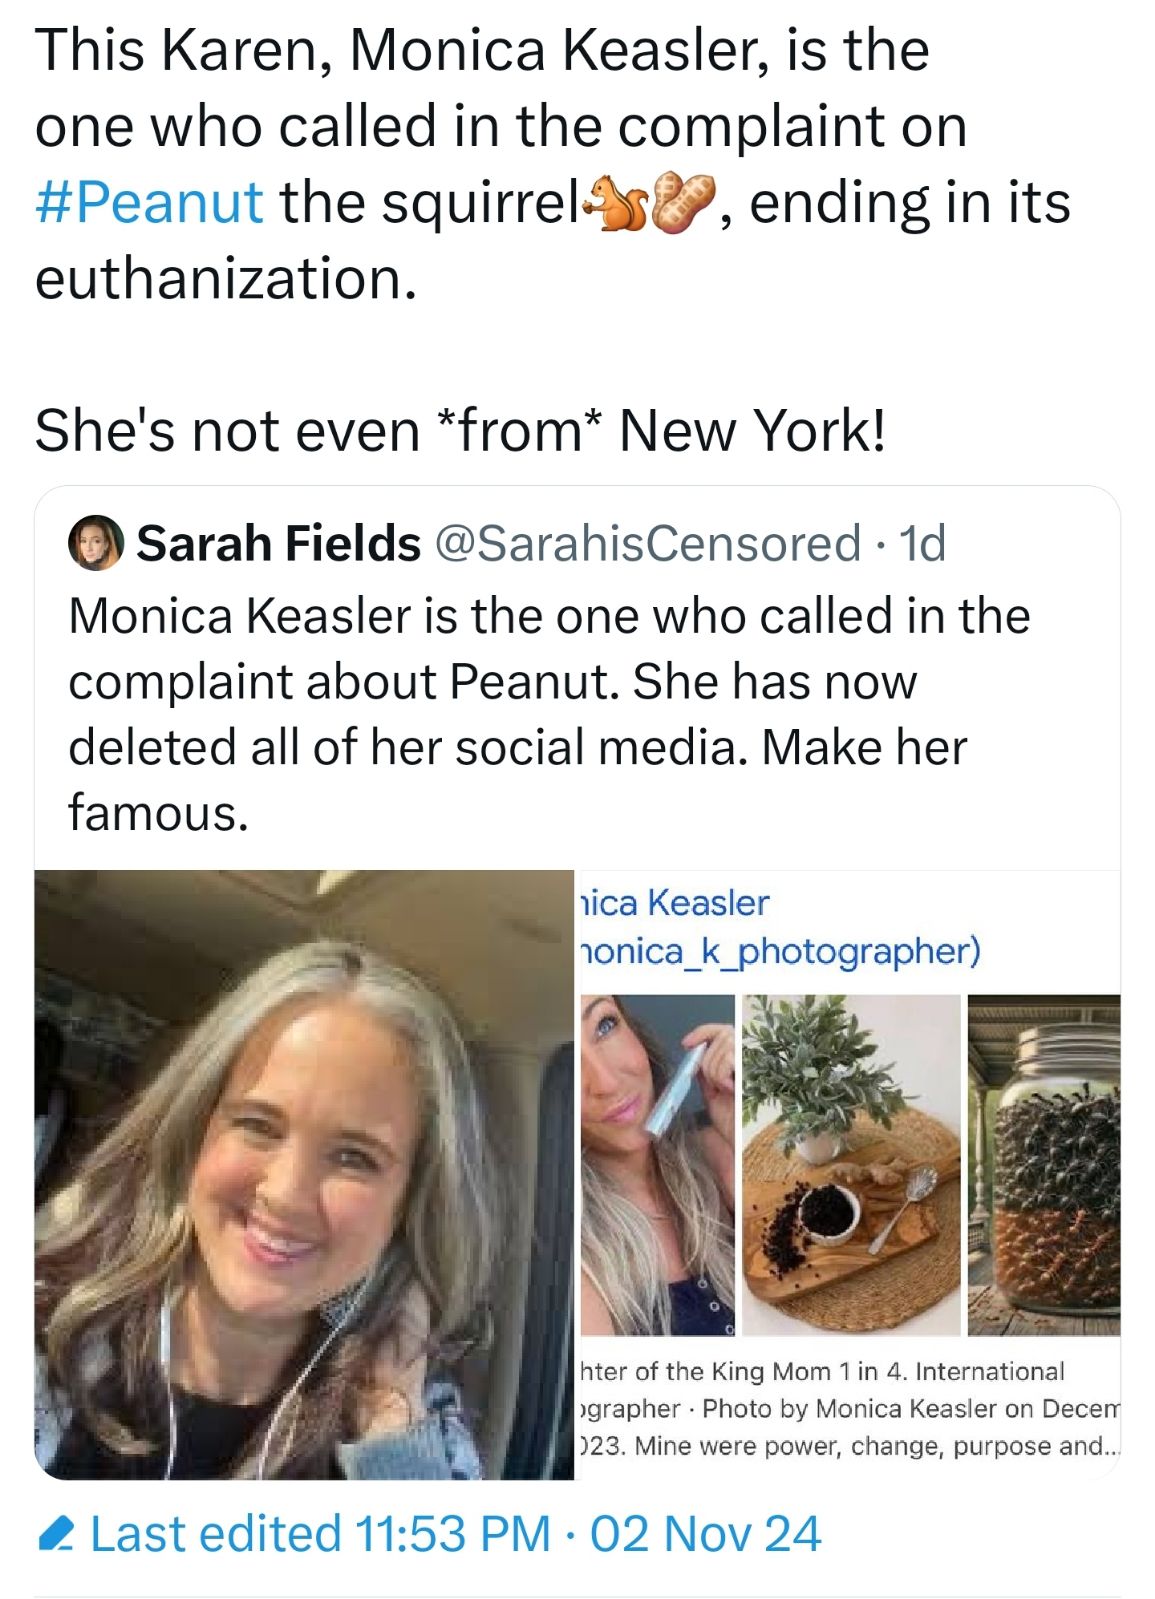Open the @SarahisCensored handle
Screen dimensions: 1155x1599
pyautogui.click(x=646, y=543)
